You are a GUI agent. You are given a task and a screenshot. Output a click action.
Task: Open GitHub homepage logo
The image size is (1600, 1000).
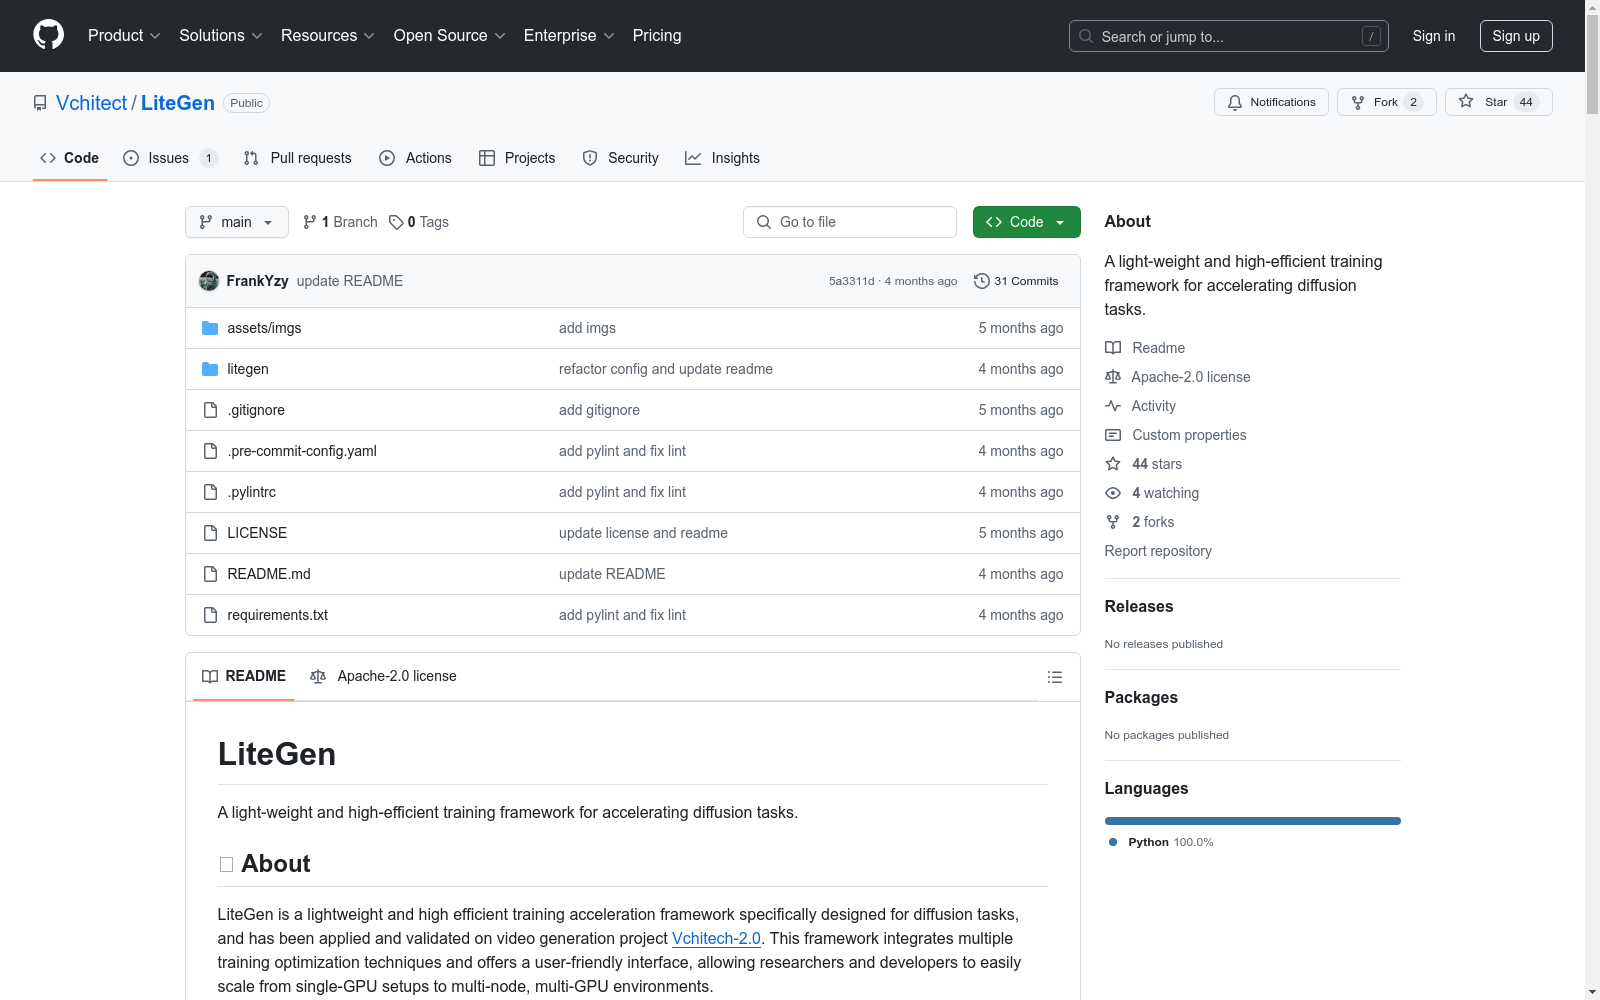[x=48, y=35]
